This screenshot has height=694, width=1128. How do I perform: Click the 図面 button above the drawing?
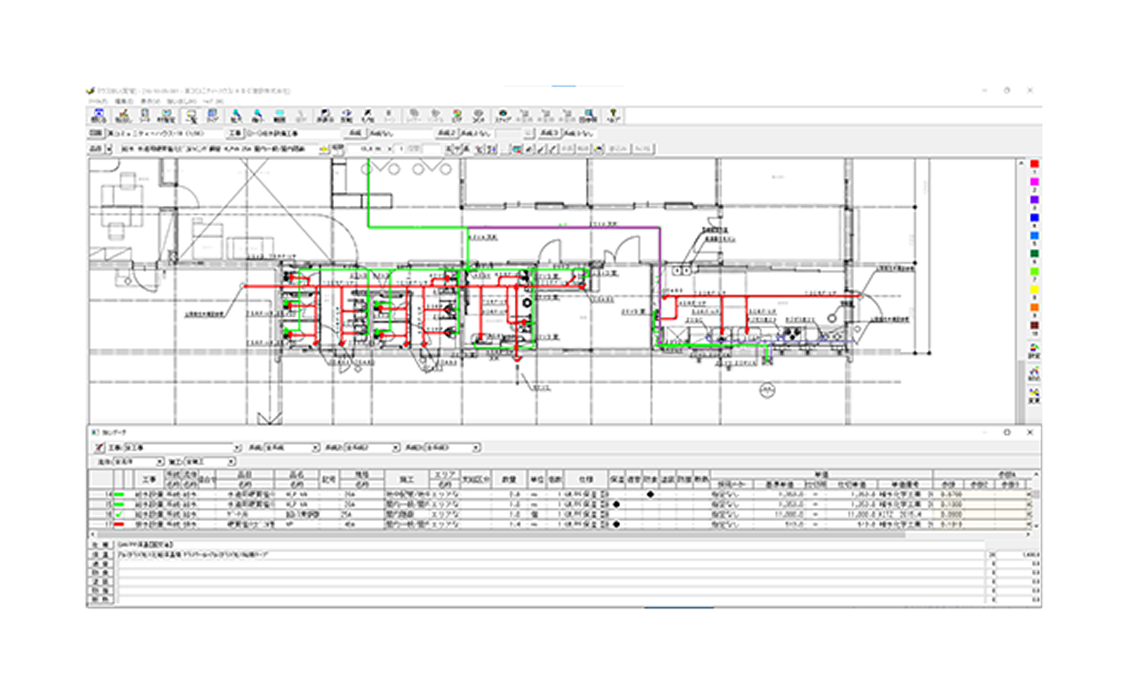click(95, 132)
